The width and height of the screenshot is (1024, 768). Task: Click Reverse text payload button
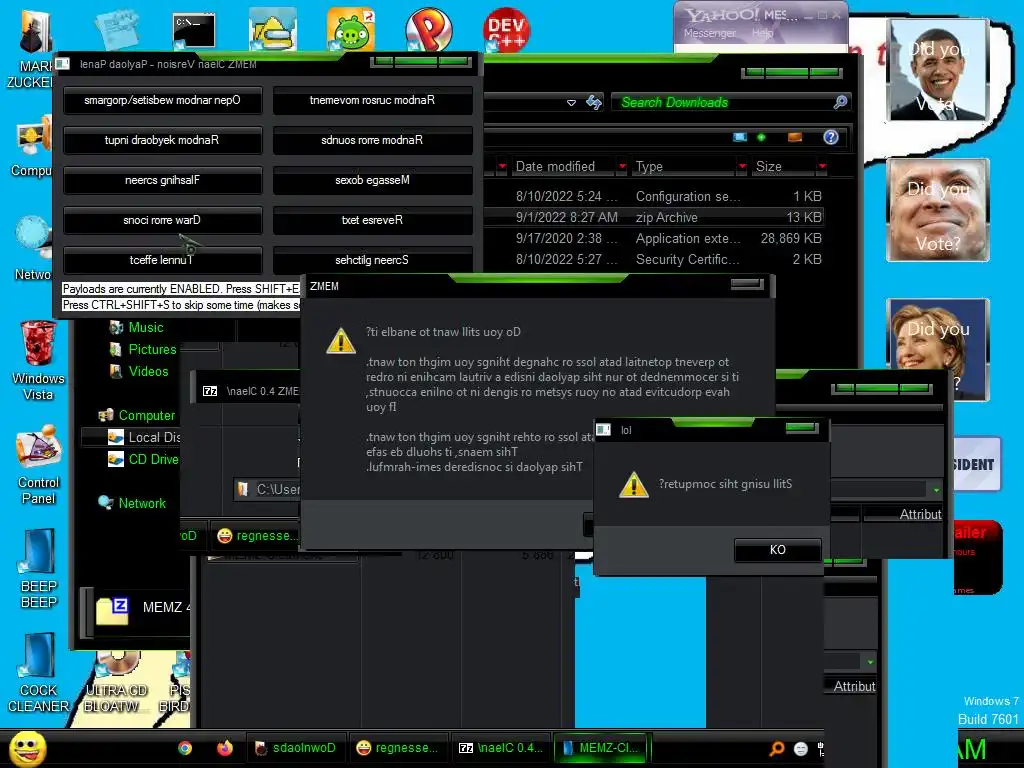[x=372, y=220]
